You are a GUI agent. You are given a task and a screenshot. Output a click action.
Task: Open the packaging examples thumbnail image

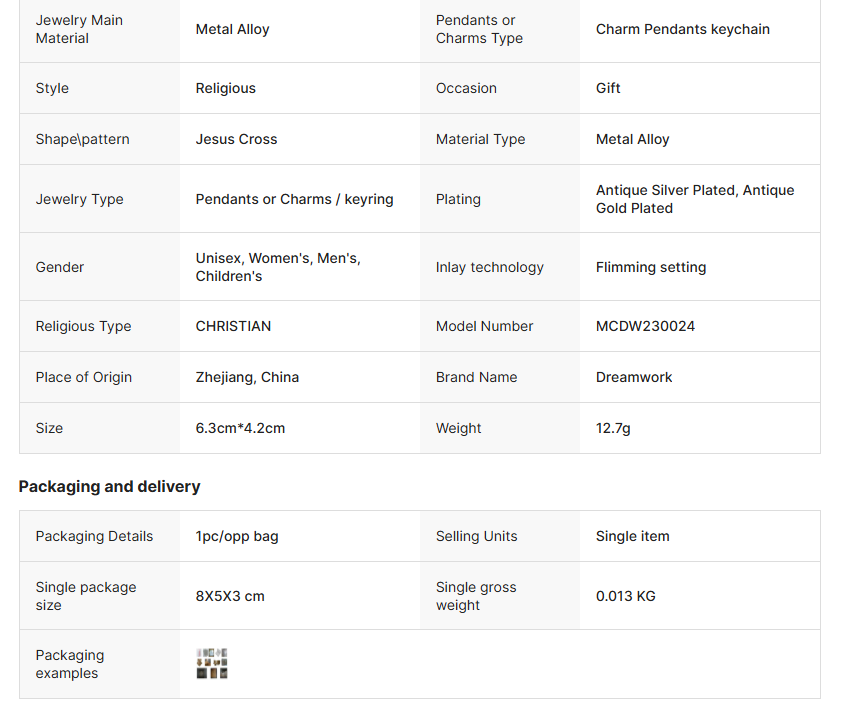coord(212,664)
